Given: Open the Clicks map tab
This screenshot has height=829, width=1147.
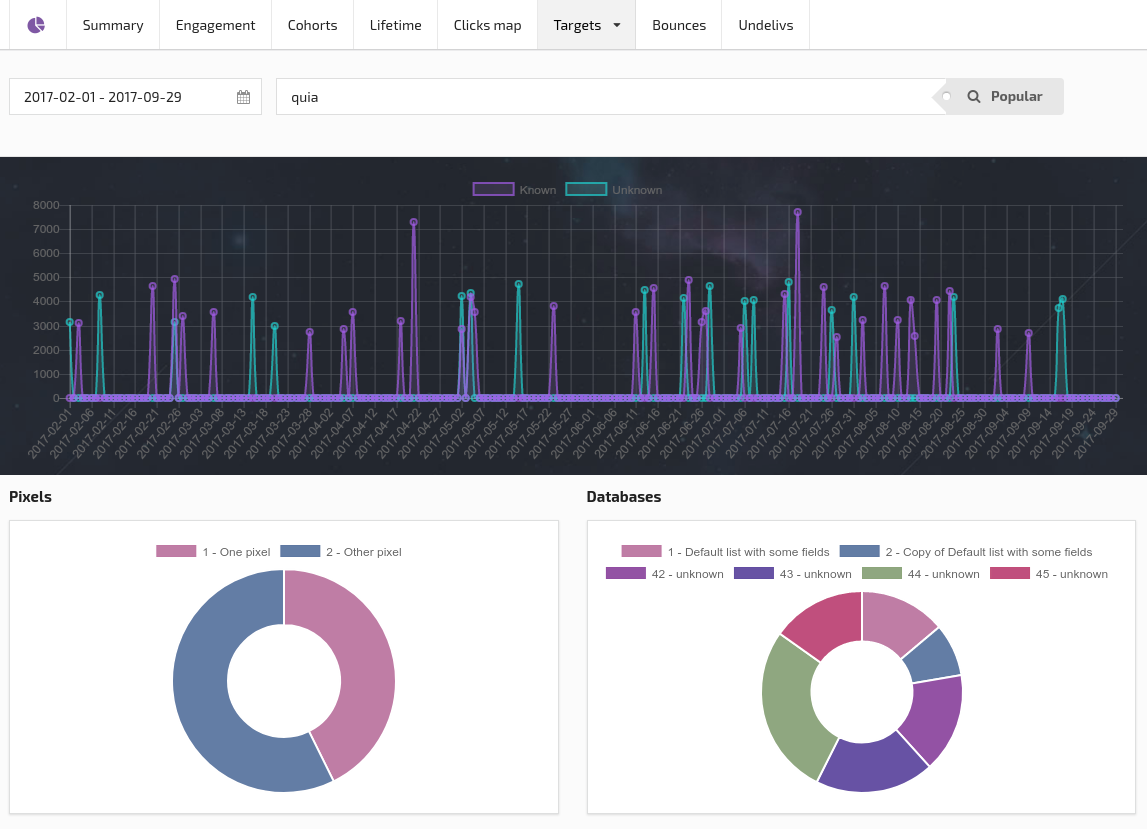Looking at the screenshot, I should coord(487,25).
